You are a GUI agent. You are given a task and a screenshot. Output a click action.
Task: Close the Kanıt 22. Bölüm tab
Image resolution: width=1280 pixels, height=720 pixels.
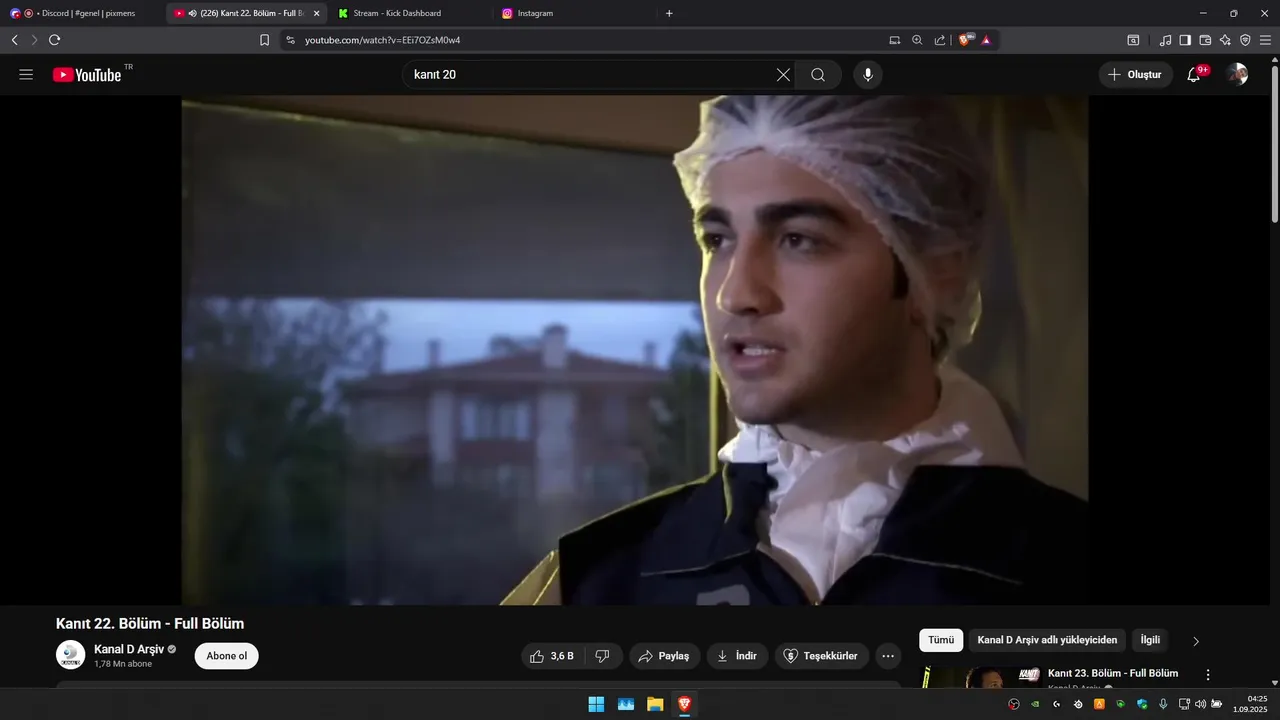pyautogui.click(x=316, y=13)
